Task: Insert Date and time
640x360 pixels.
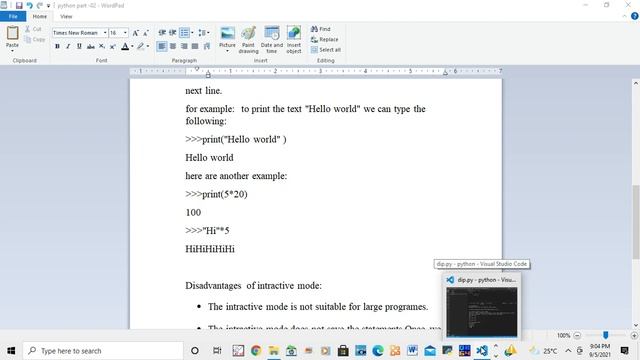Action: [272, 40]
